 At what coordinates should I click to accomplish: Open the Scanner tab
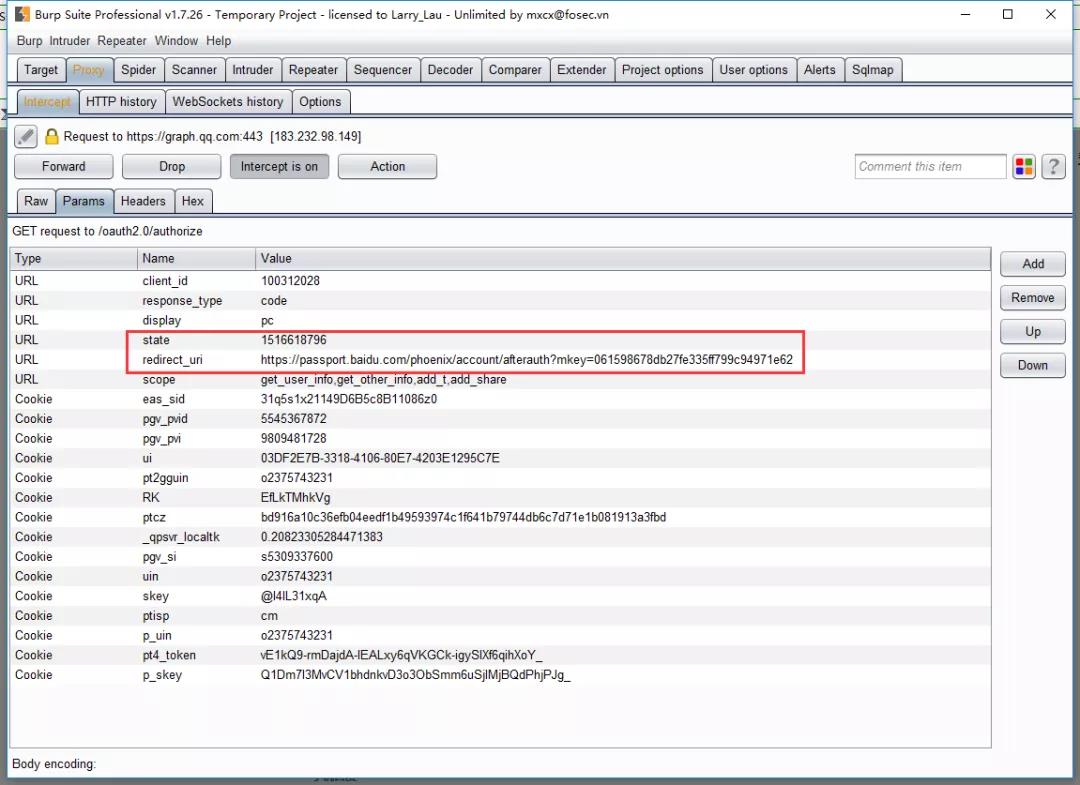click(194, 70)
